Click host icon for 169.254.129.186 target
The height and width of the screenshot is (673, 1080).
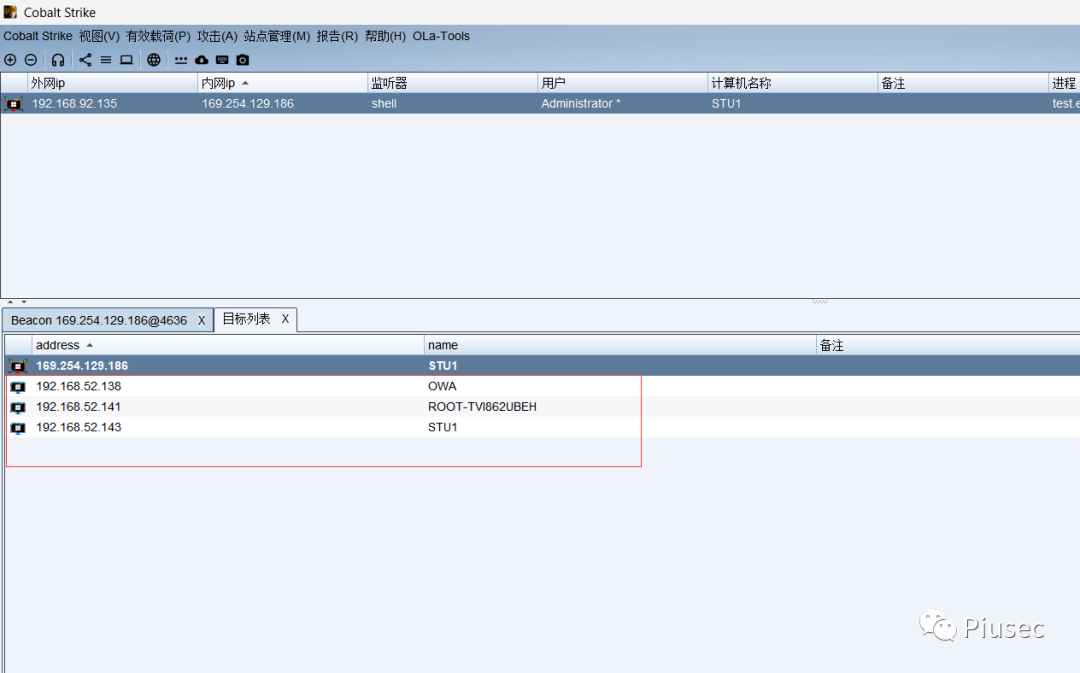pos(18,366)
